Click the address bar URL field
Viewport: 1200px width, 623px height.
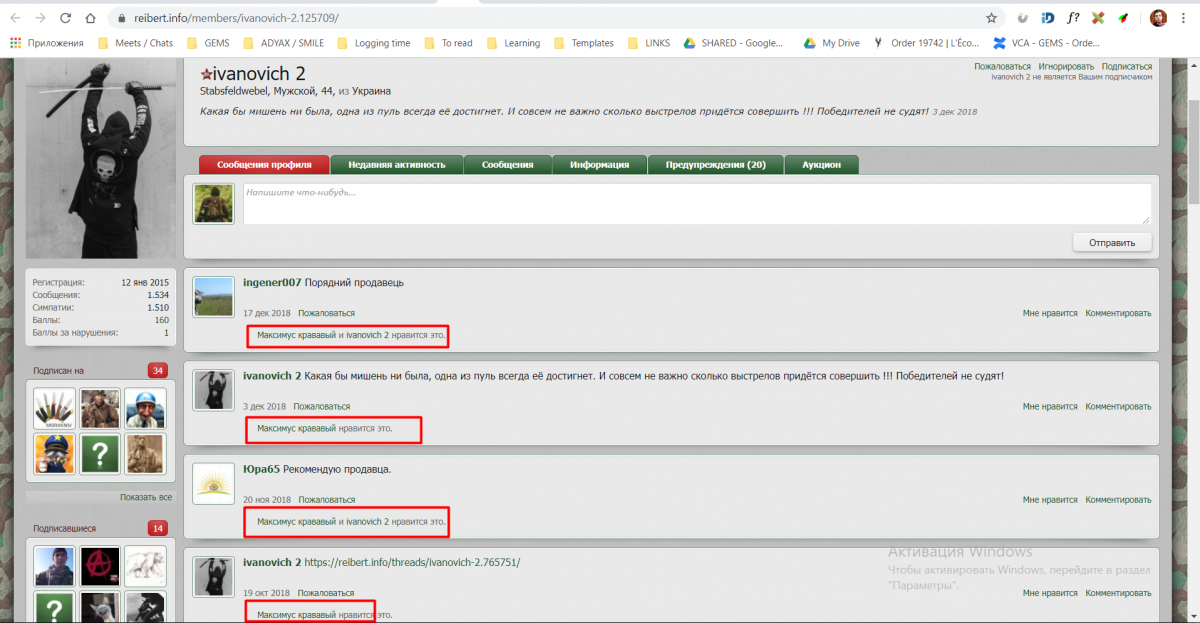540,18
